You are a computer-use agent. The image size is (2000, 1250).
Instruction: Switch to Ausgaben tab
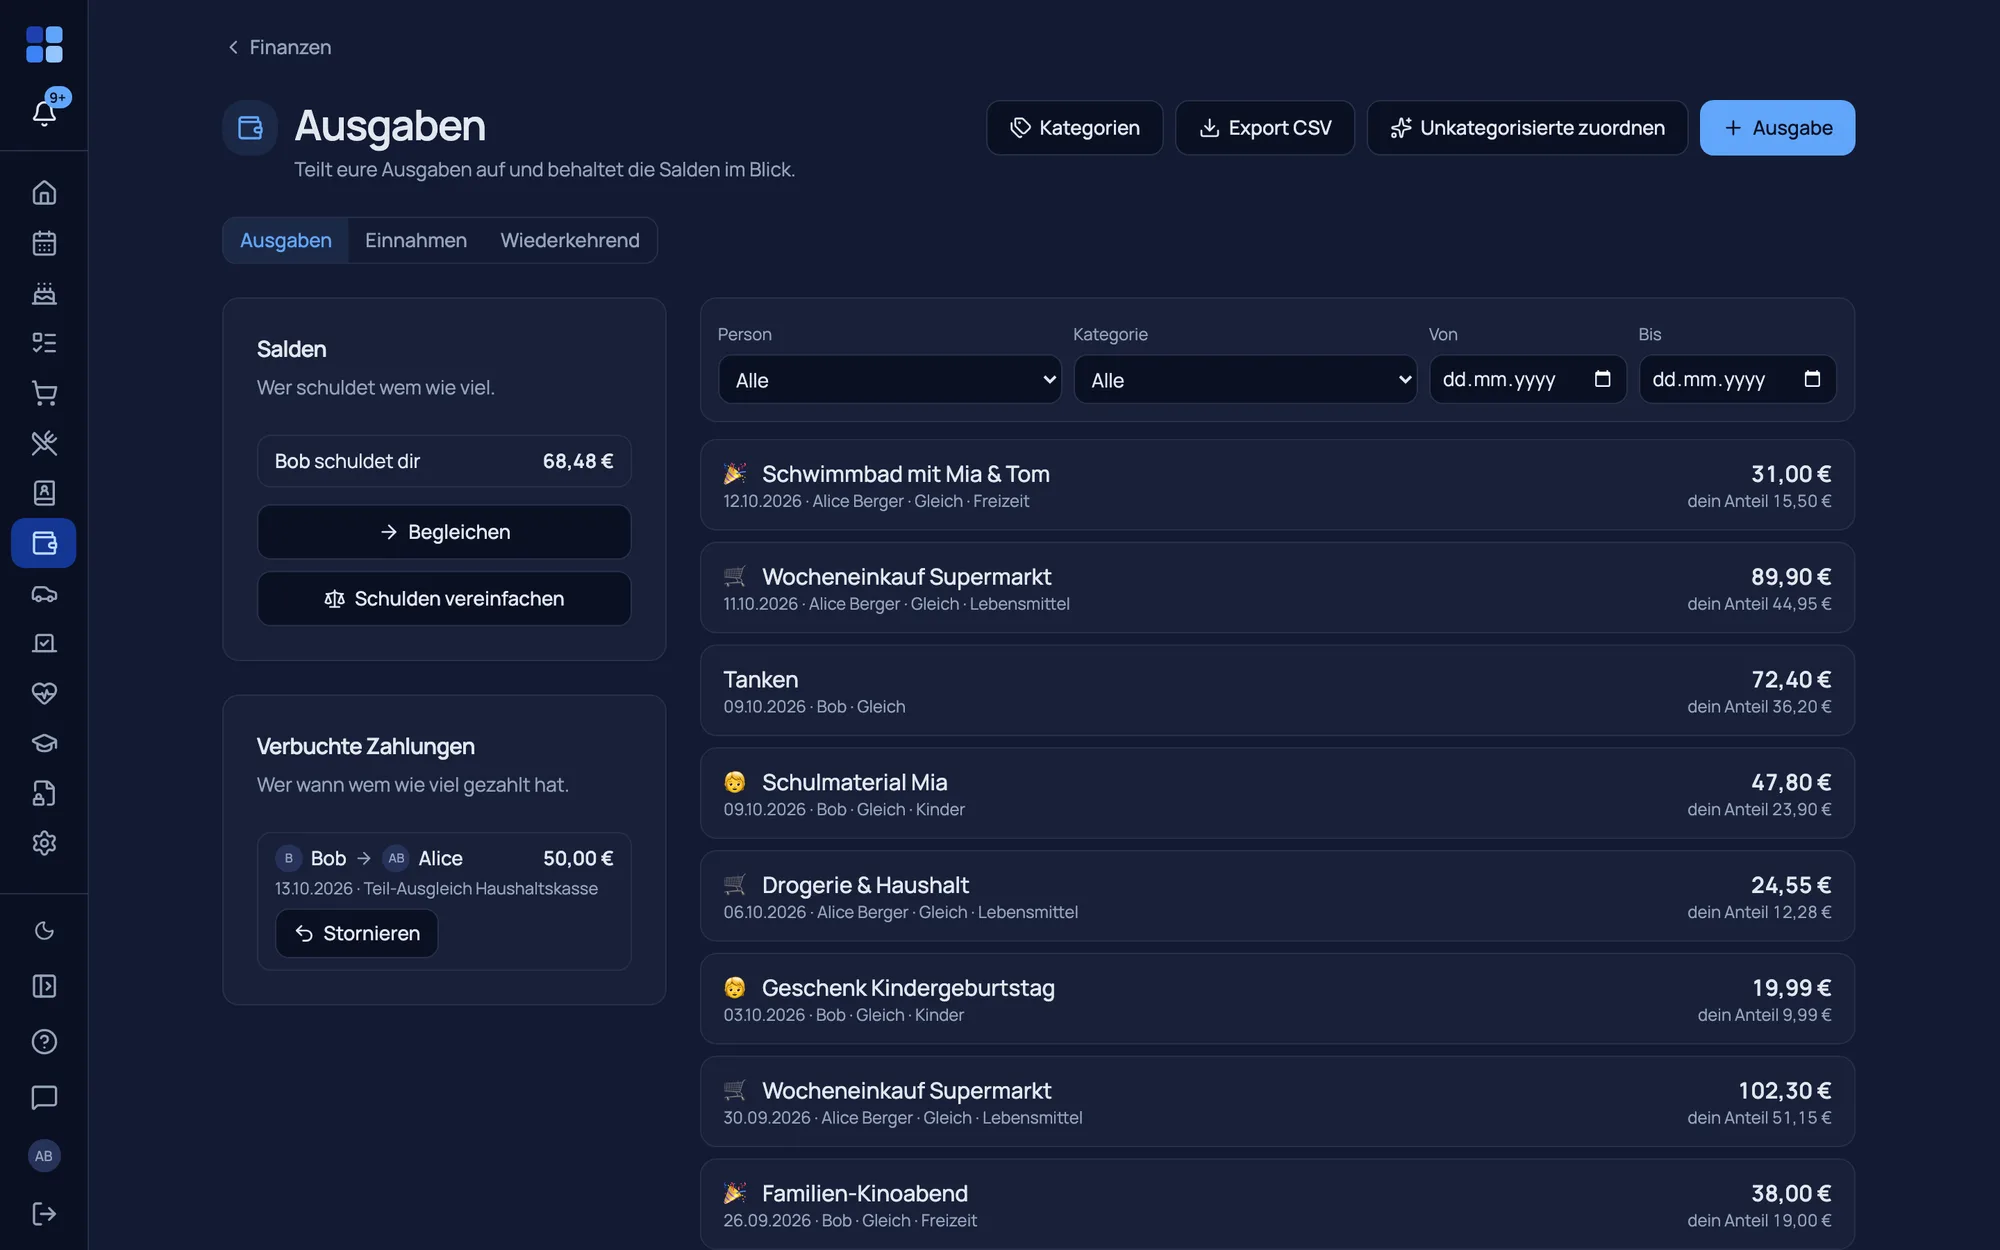[x=286, y=240]
